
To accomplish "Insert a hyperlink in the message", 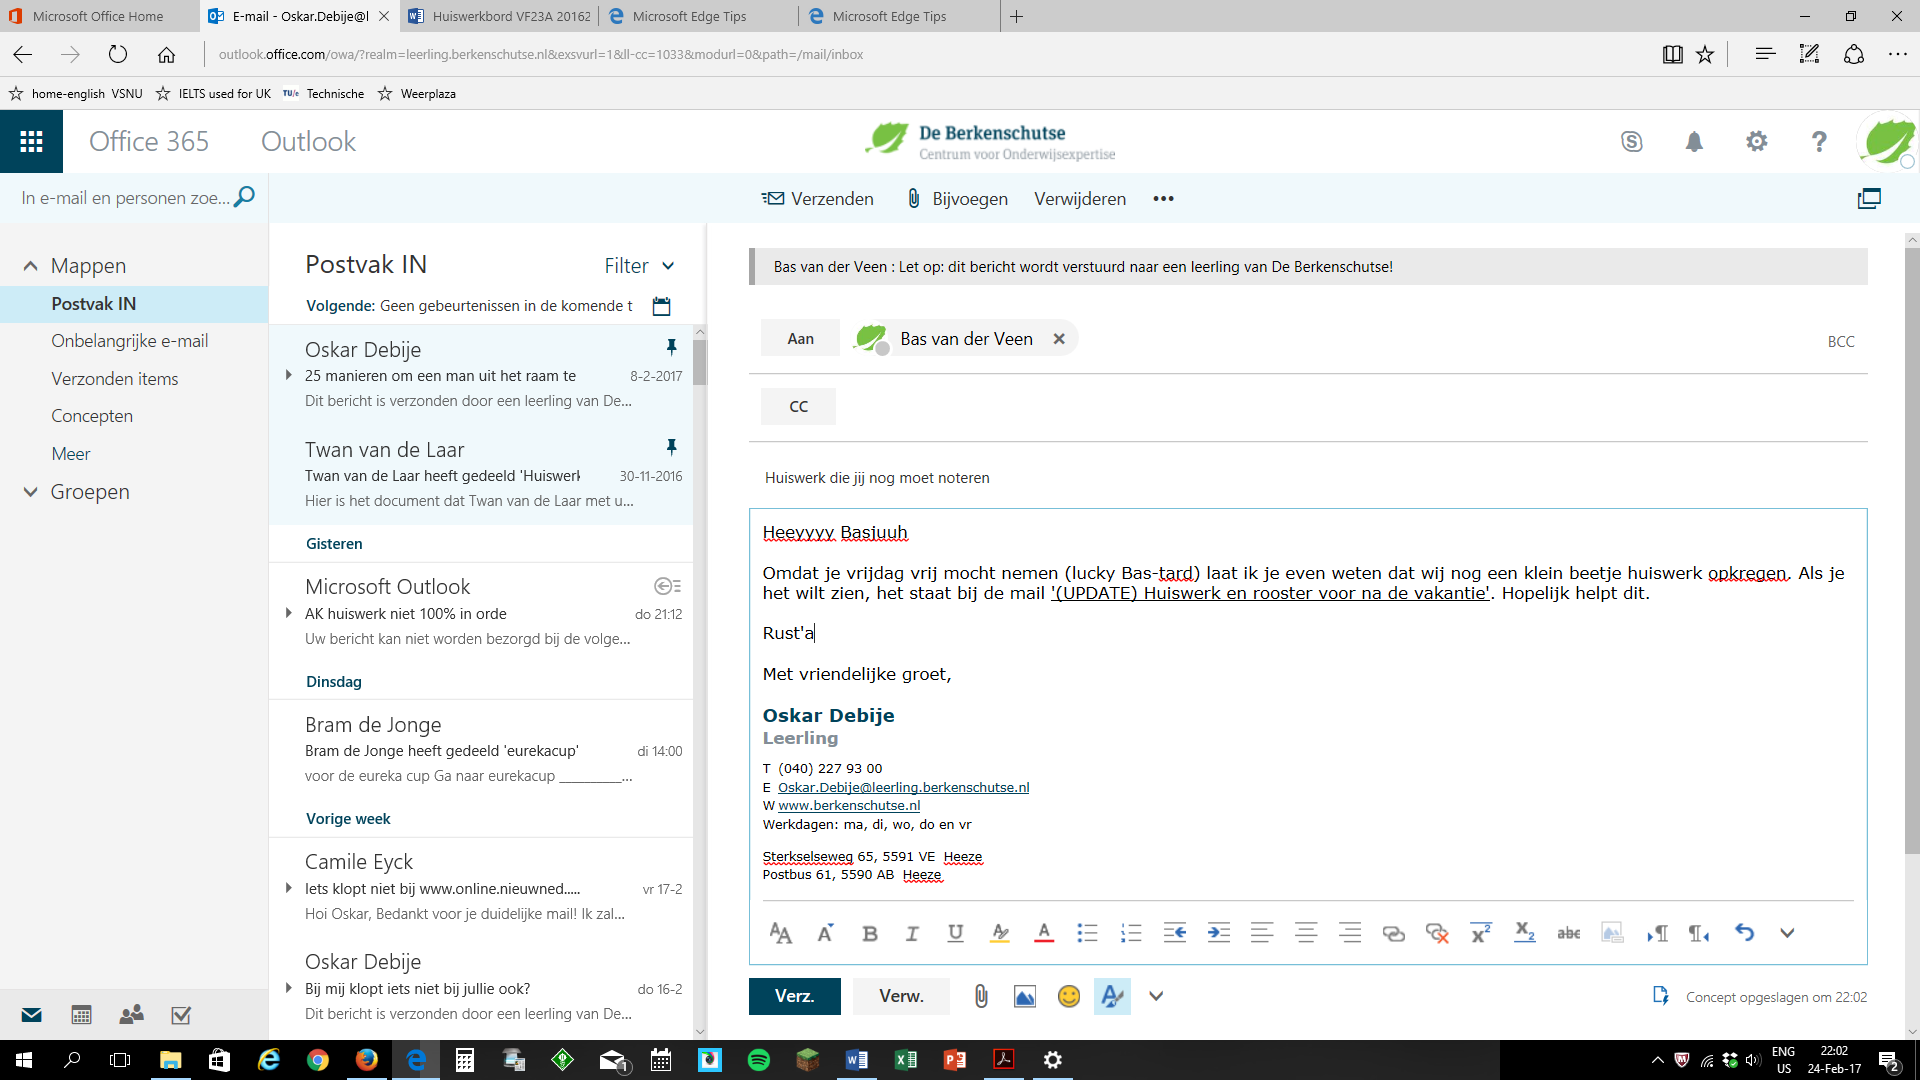I will [x=1393, y=933].
